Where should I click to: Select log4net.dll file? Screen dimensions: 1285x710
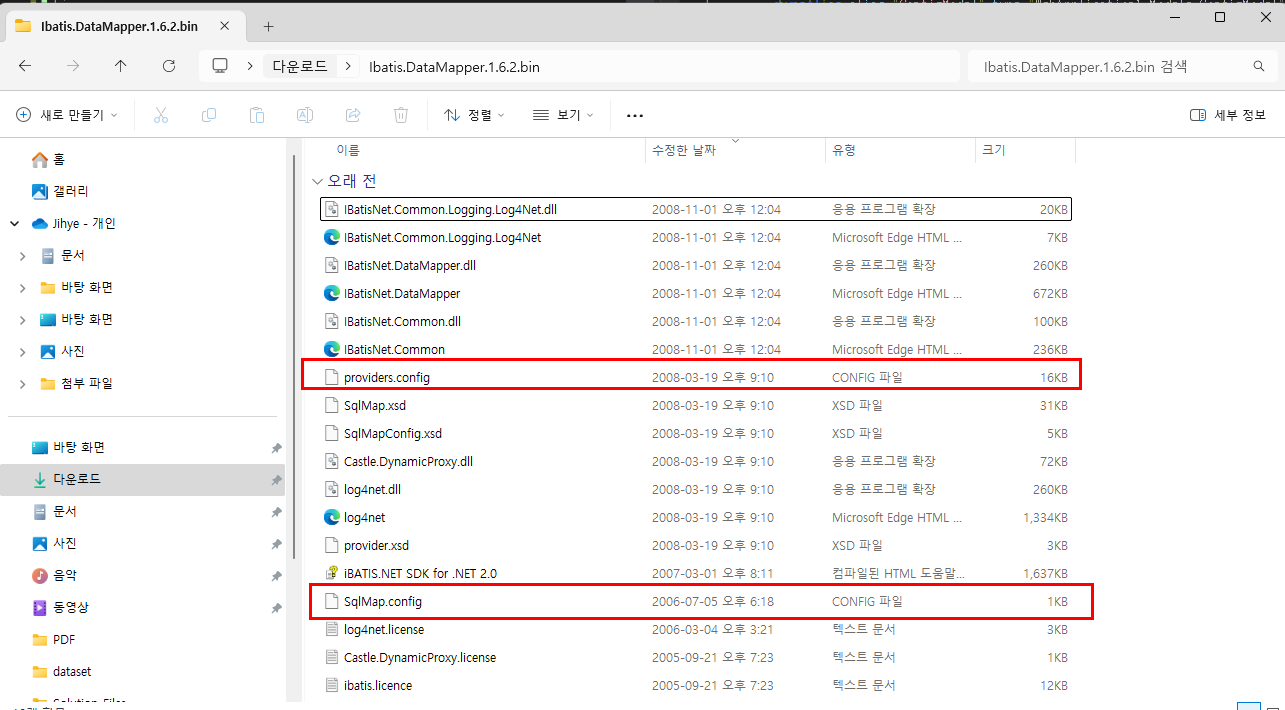(697, 490)
